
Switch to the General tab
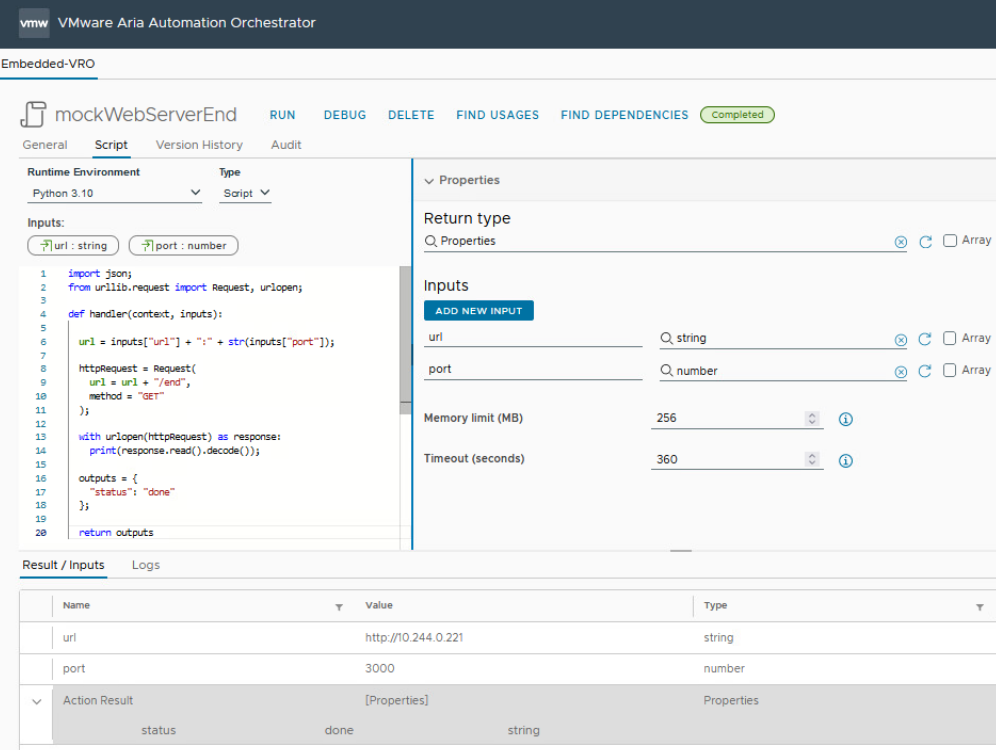coord(45,145)
